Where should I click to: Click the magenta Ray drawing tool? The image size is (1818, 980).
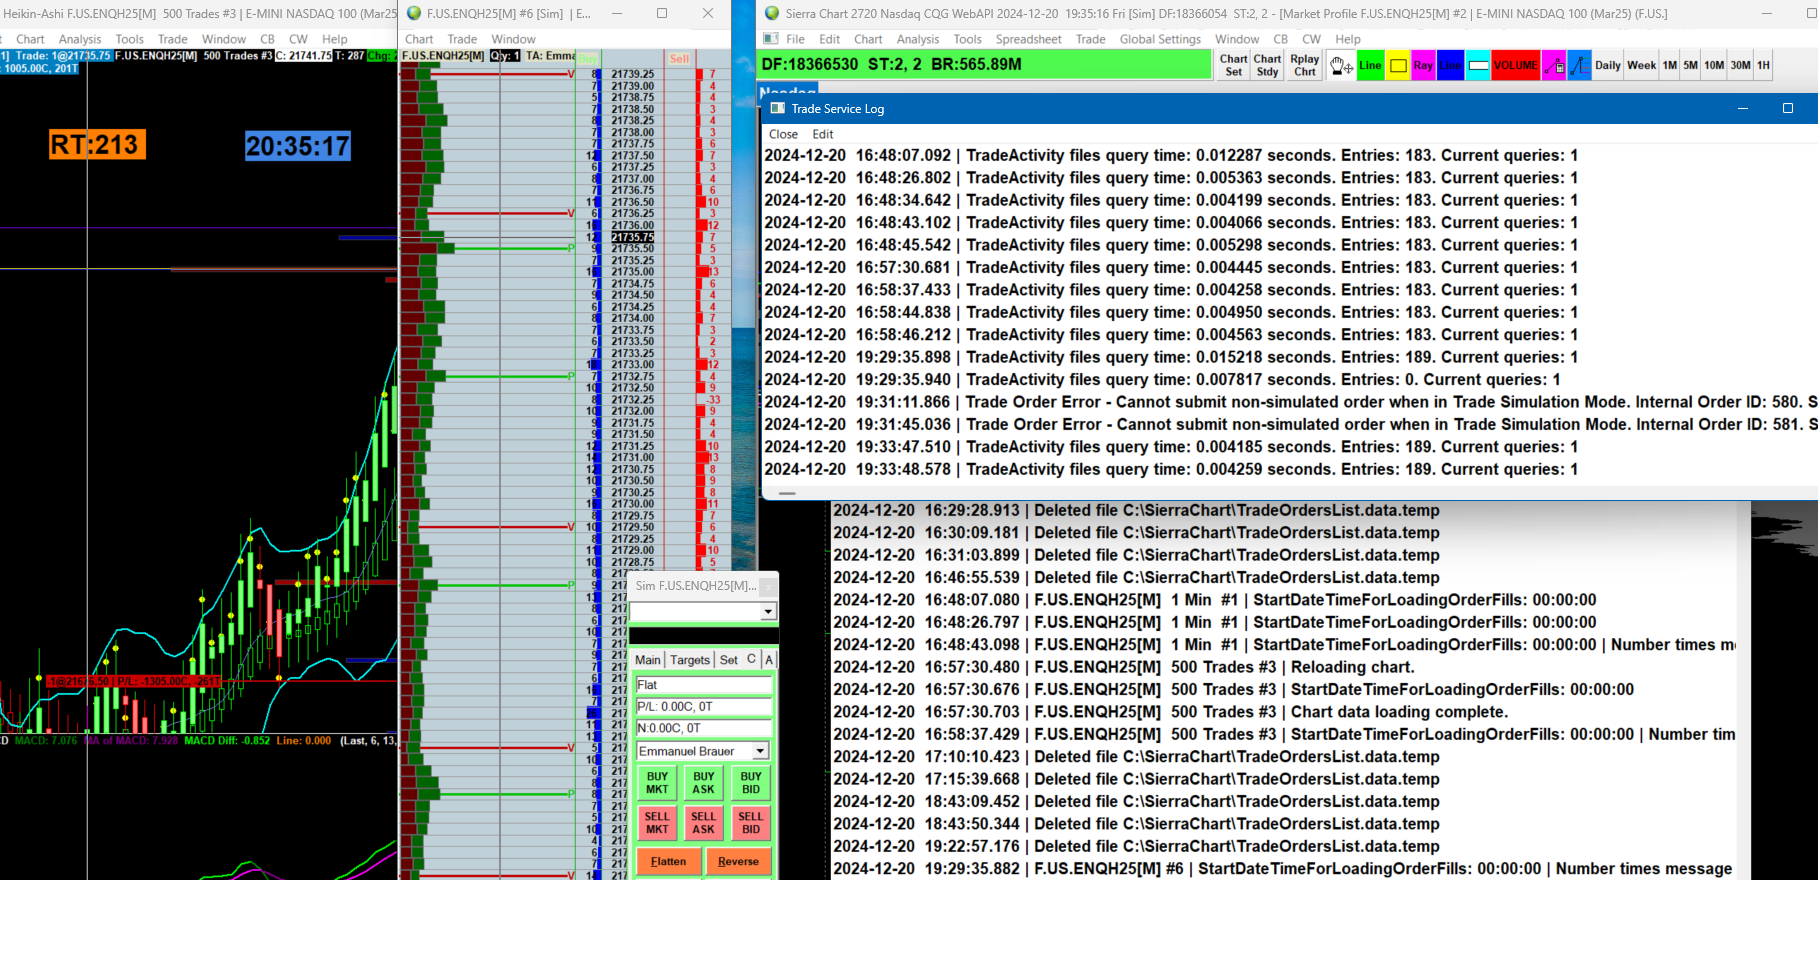click(1423, 66)
